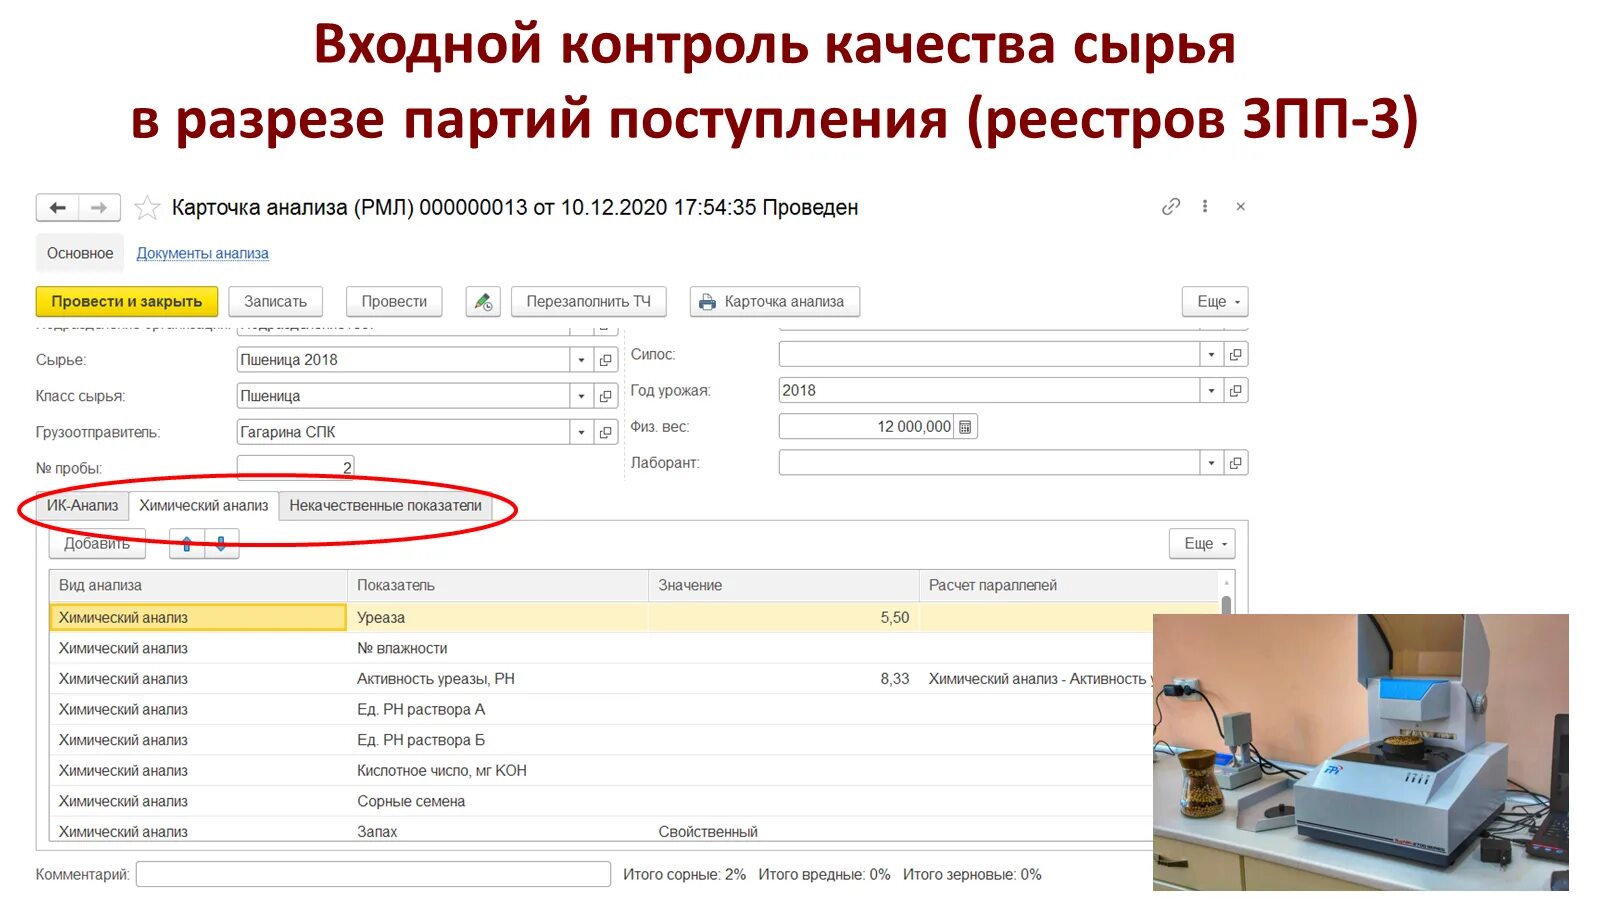Viewport: 1600px width, 900px height.
Task: Click the Провести button
Action: tap(394, 301)
